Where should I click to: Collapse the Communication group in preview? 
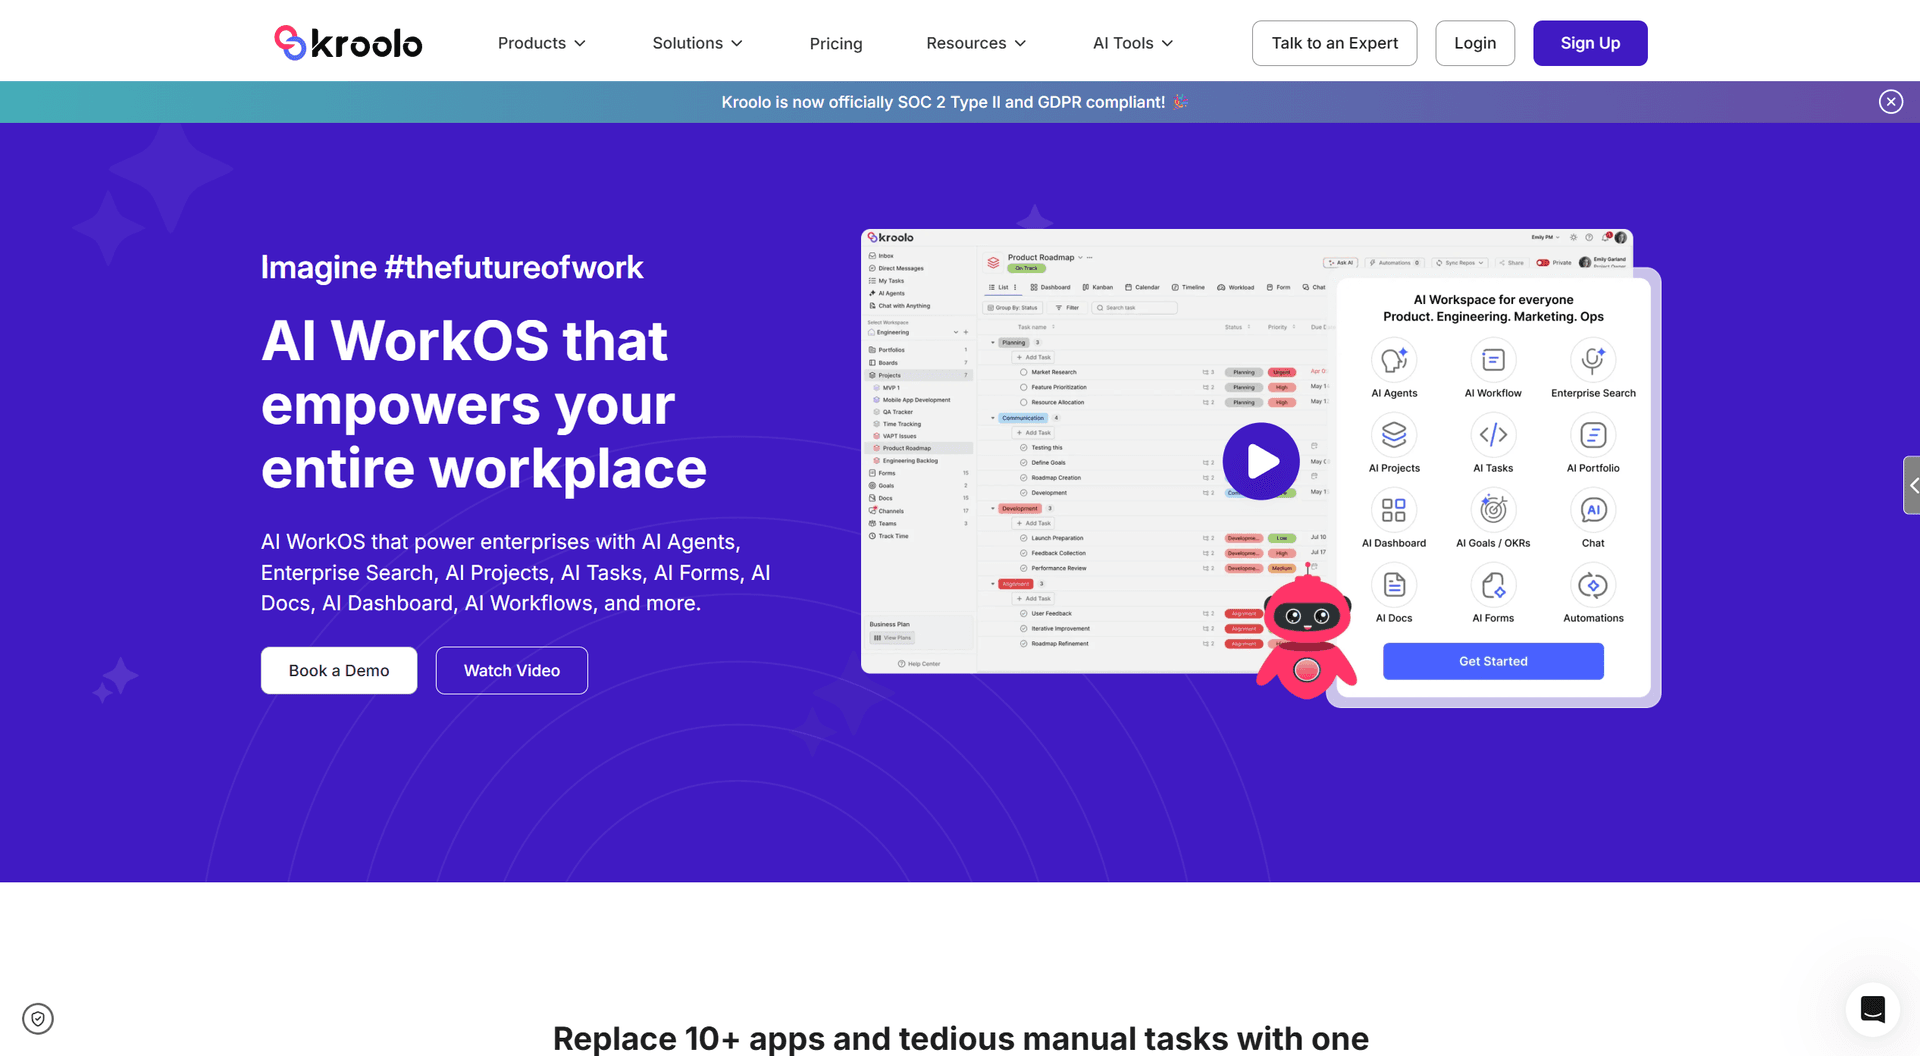(x=993, y=418)
